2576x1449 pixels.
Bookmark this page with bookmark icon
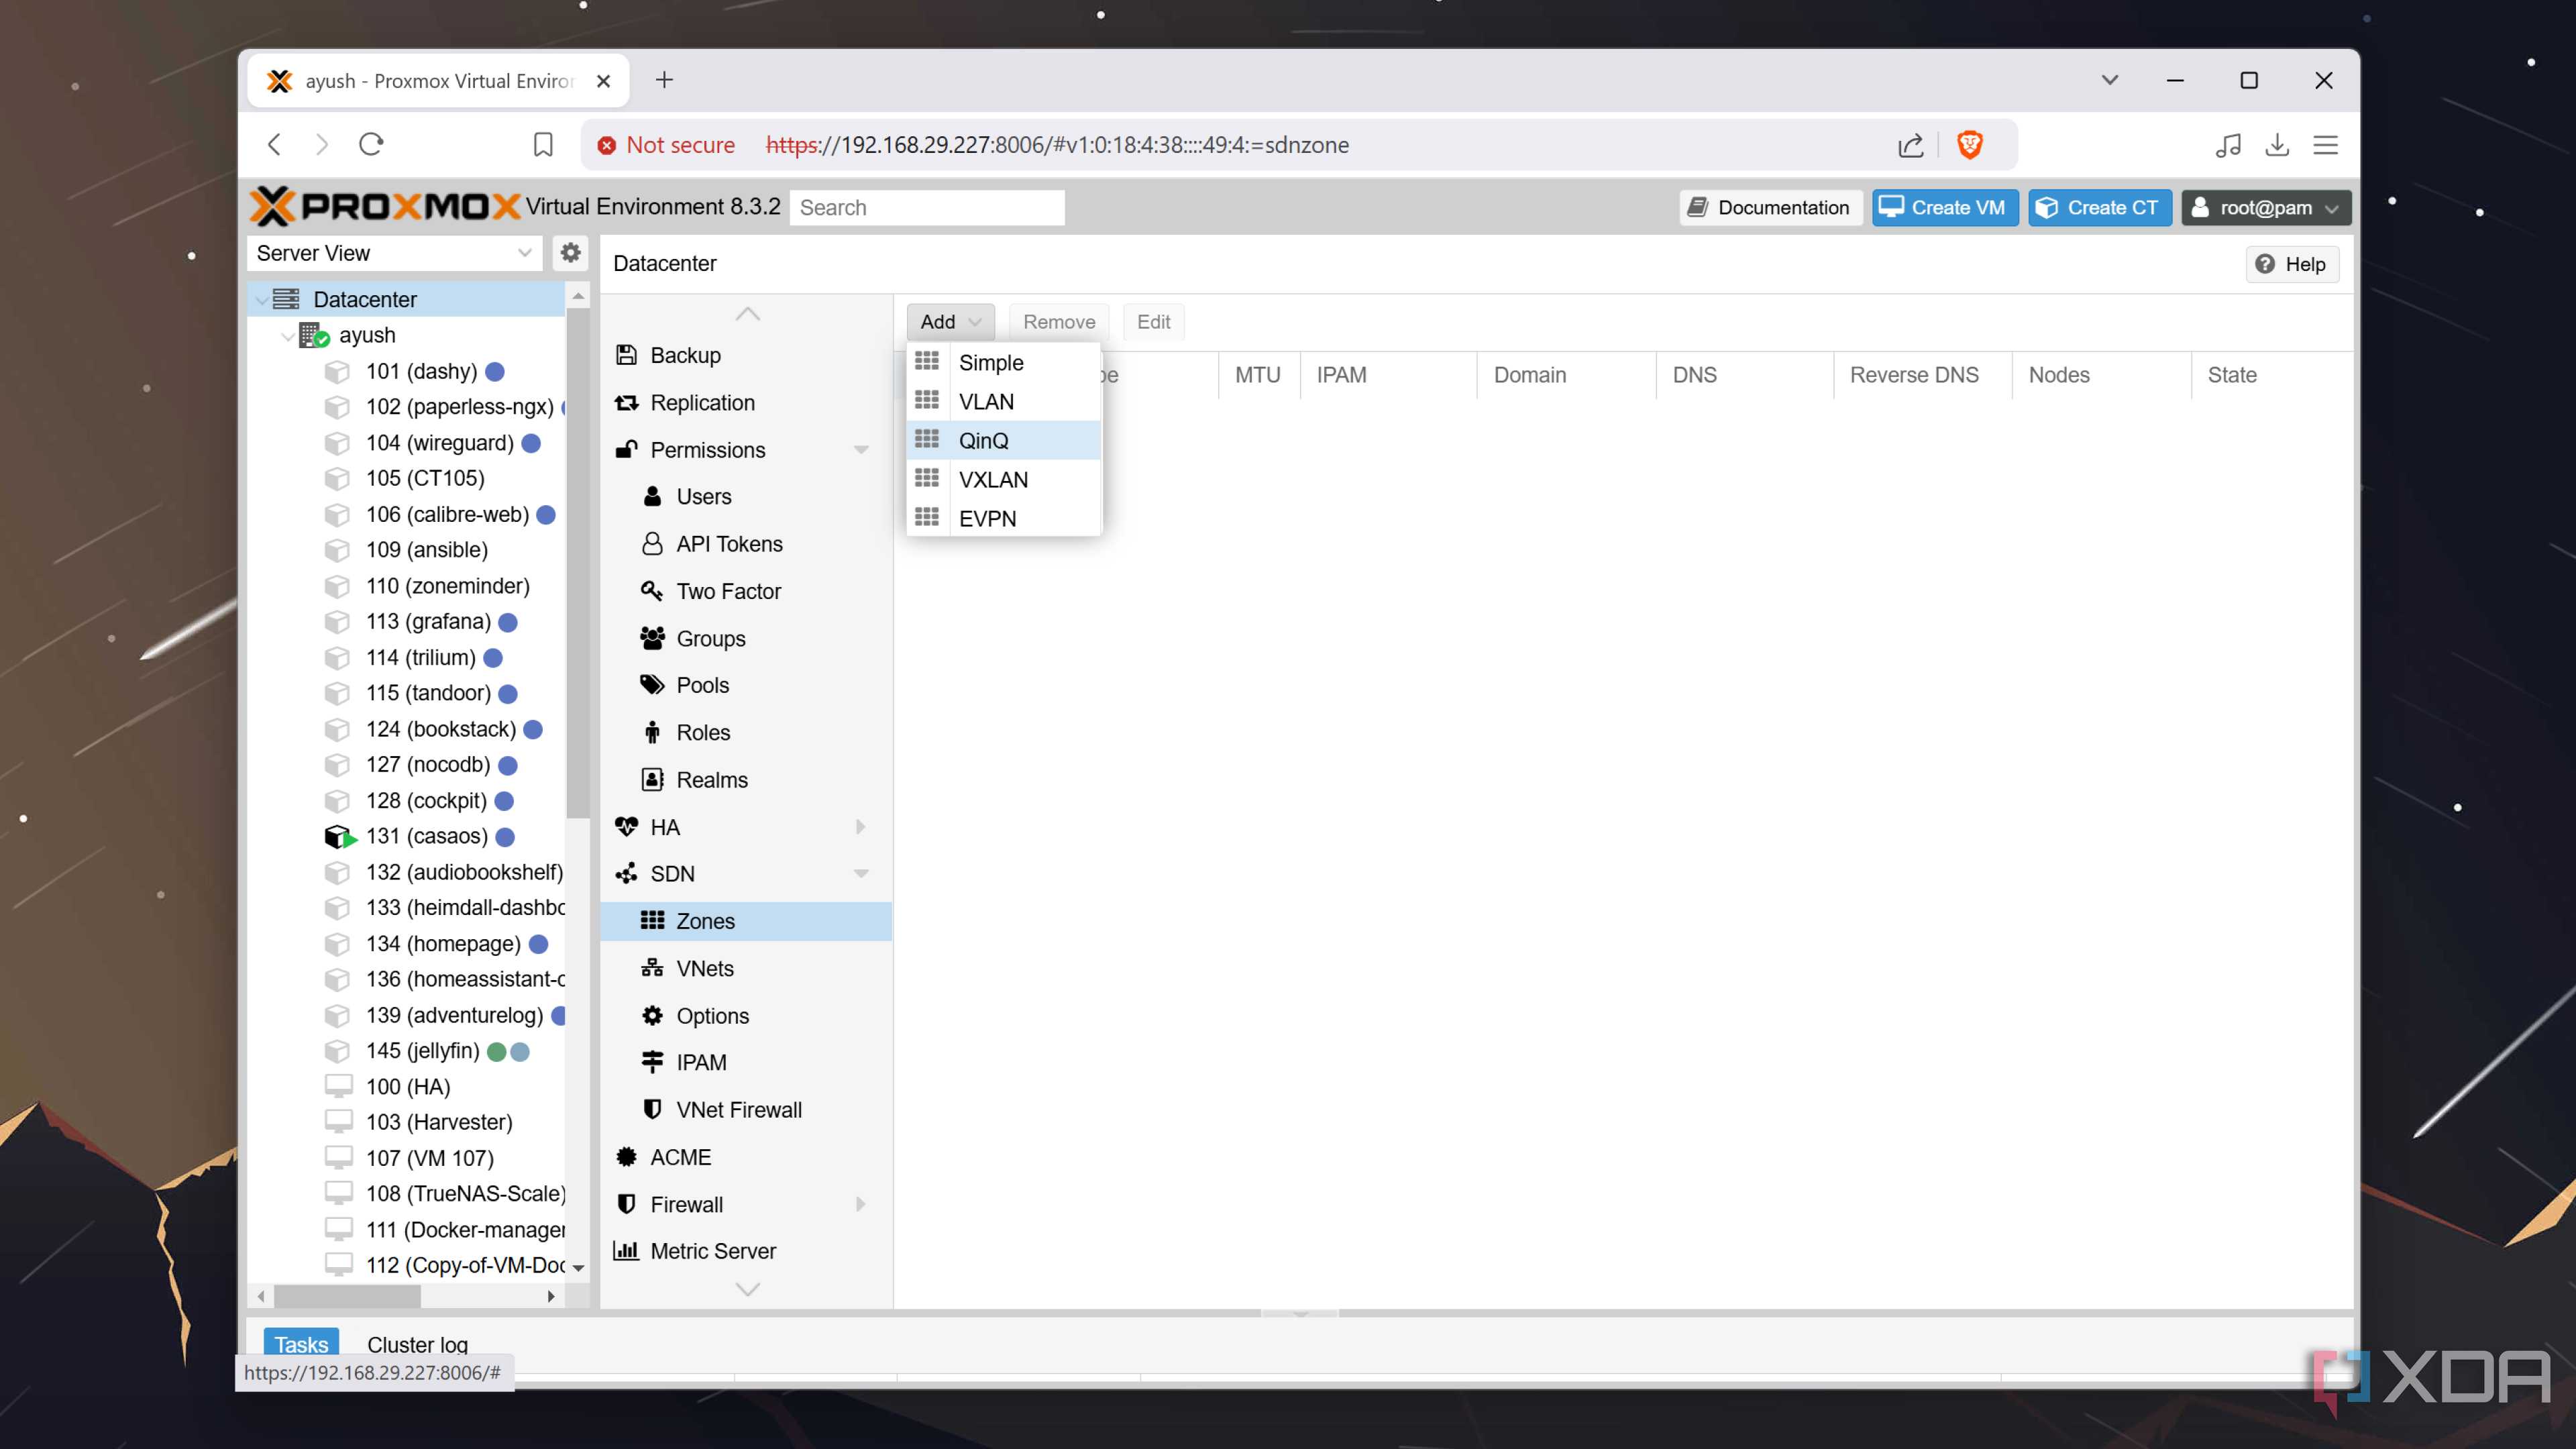543,145
